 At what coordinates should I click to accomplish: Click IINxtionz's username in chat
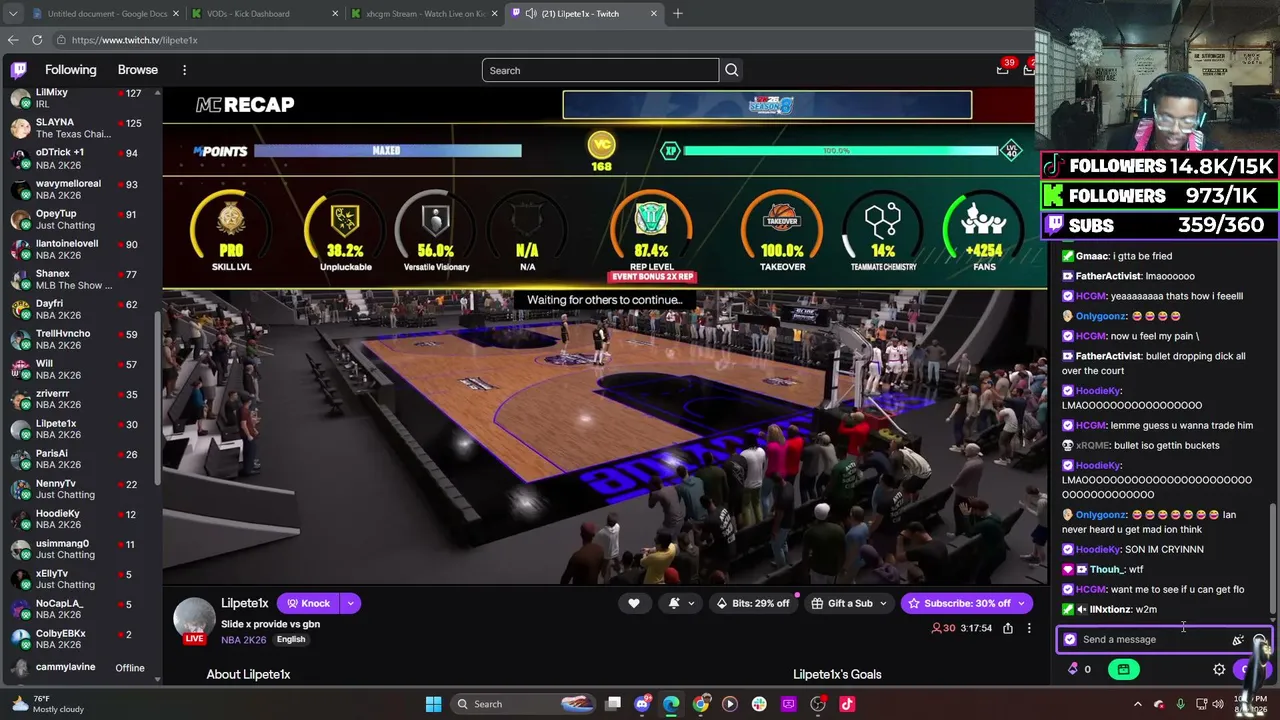tap(1110, 609)
